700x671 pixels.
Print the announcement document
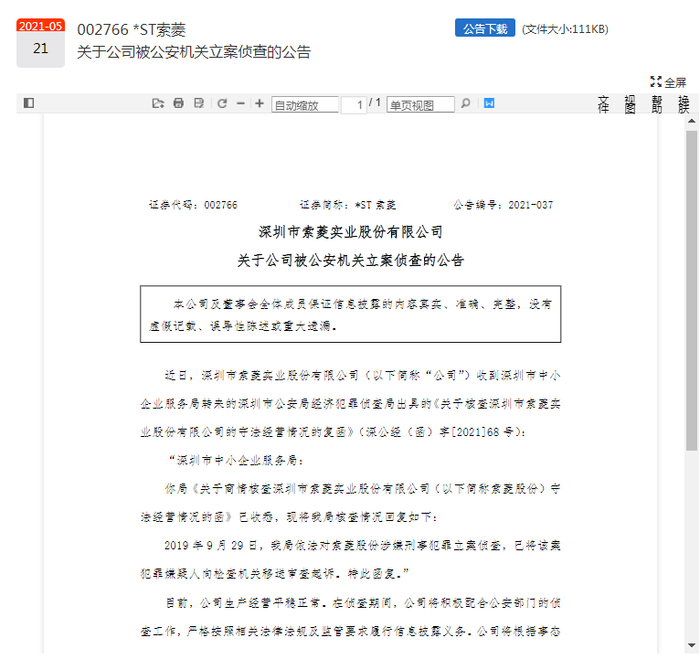(x=178, y=104)
